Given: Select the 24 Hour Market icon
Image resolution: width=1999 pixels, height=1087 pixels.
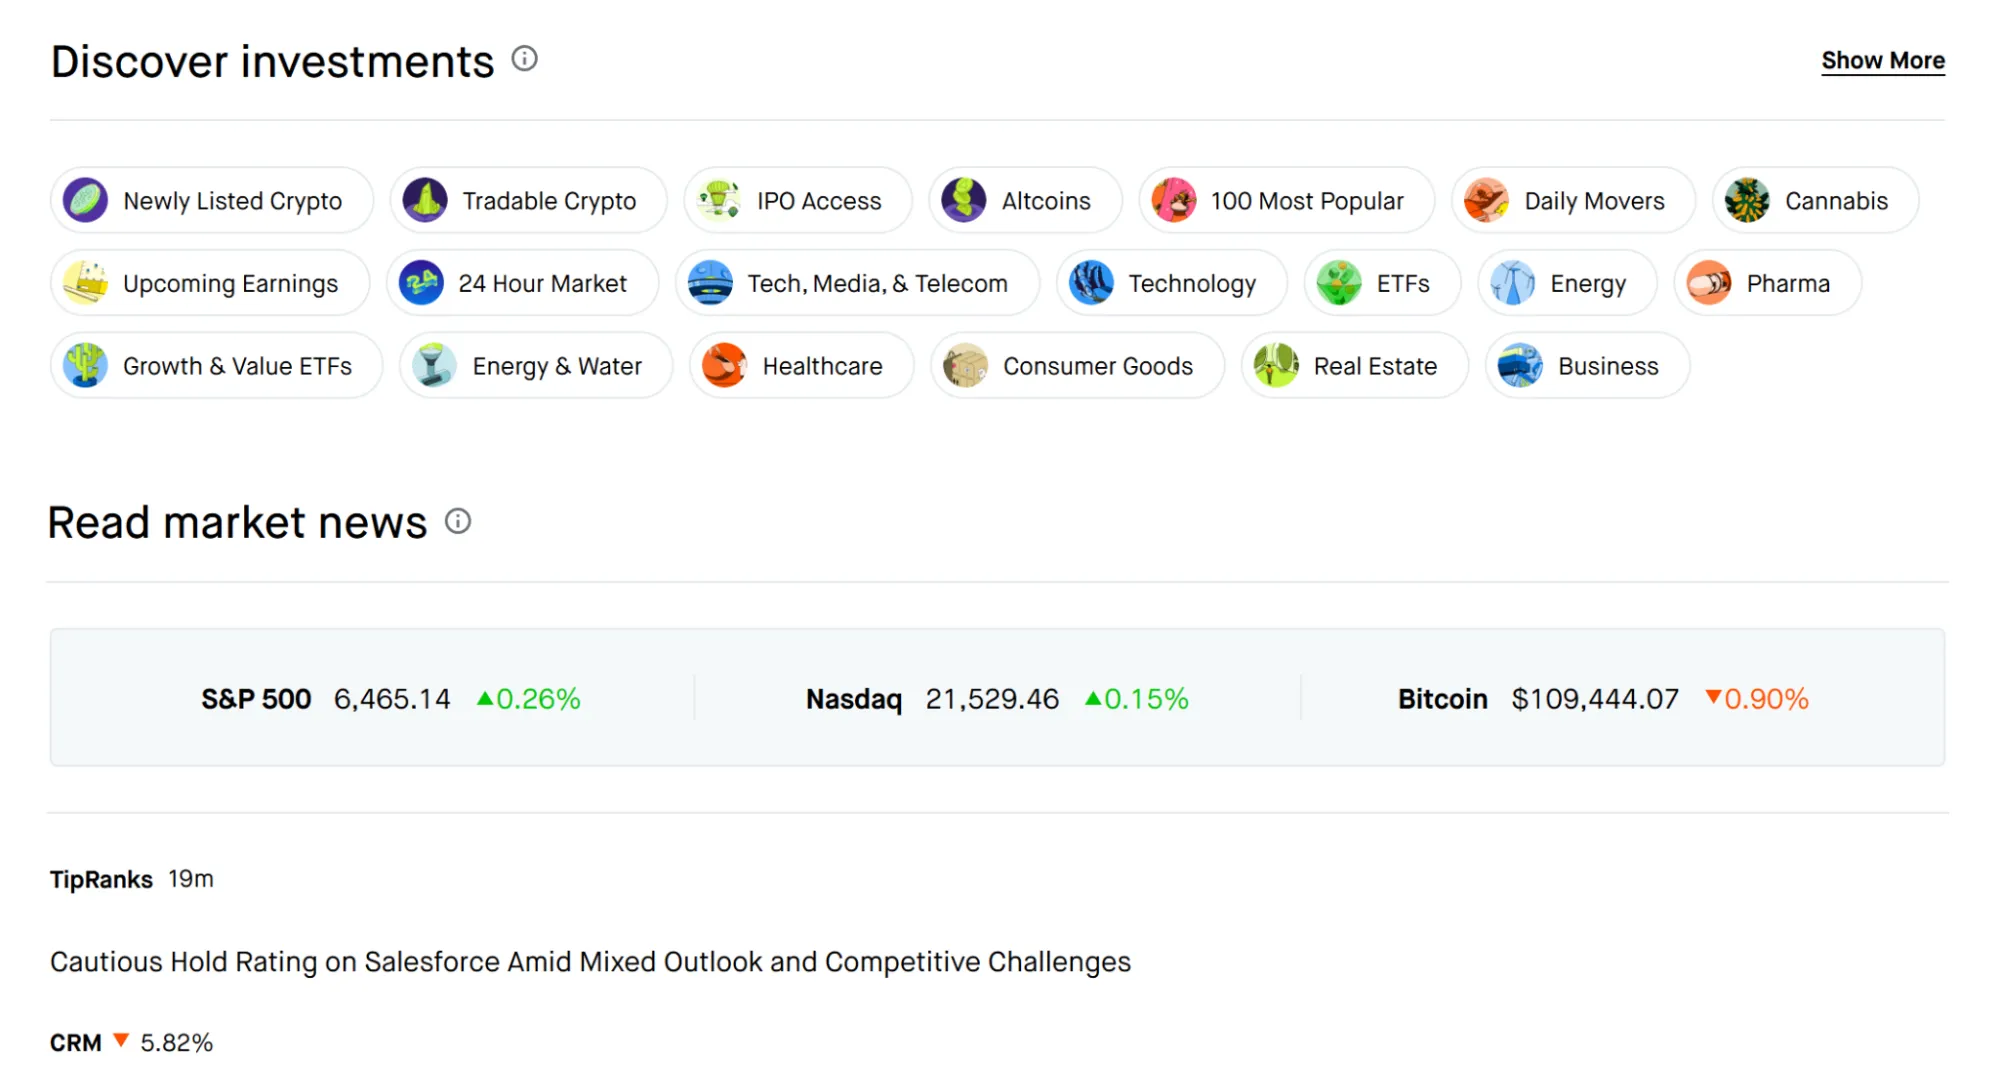Looking at the screenshot, I should click(421, 283).
